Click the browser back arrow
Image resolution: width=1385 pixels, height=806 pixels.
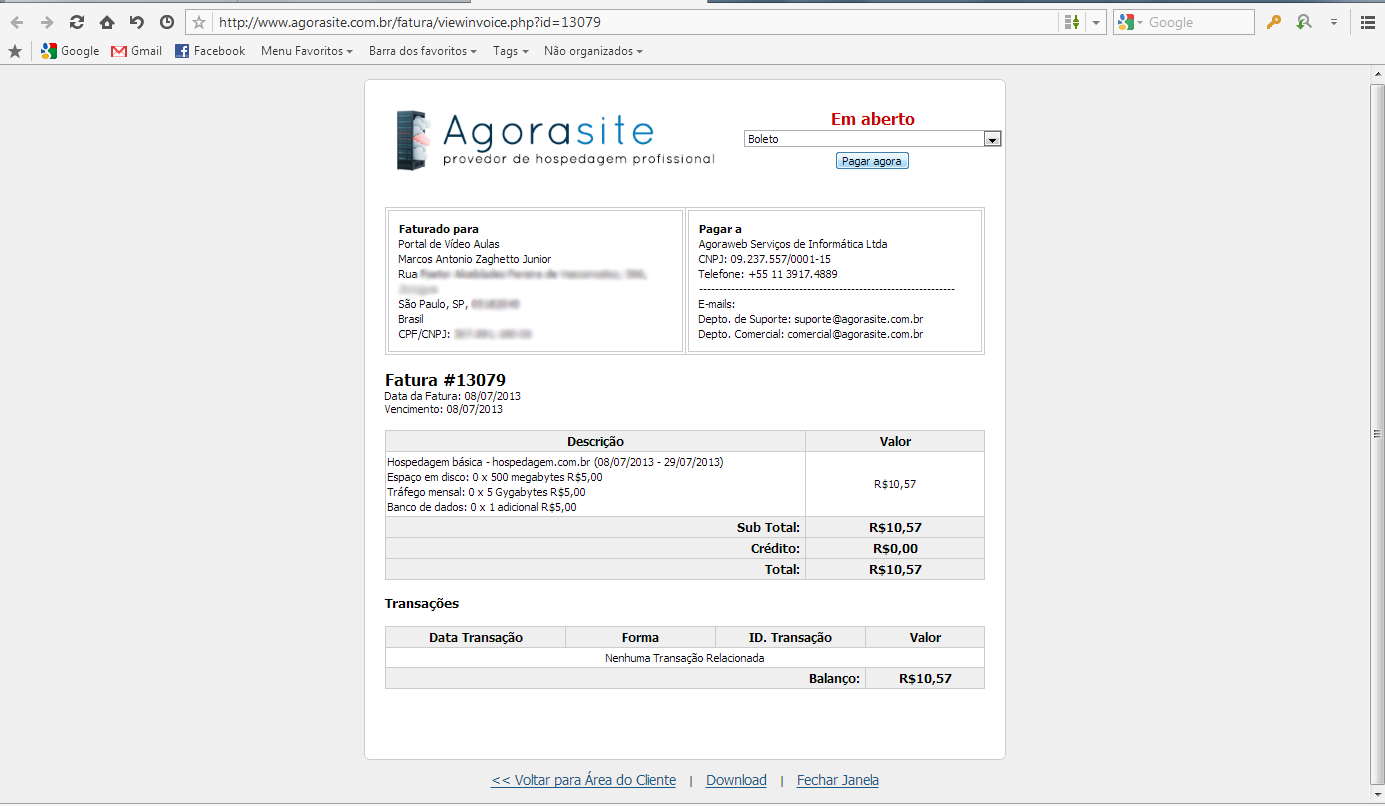[17, 22]
